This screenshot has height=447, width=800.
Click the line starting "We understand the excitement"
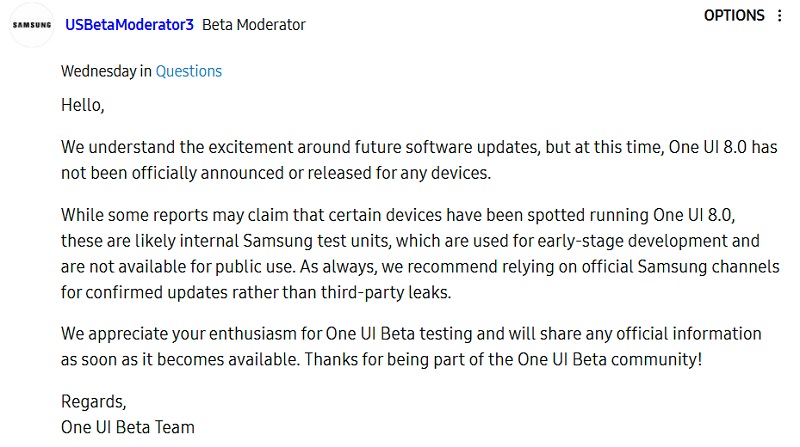300,146
